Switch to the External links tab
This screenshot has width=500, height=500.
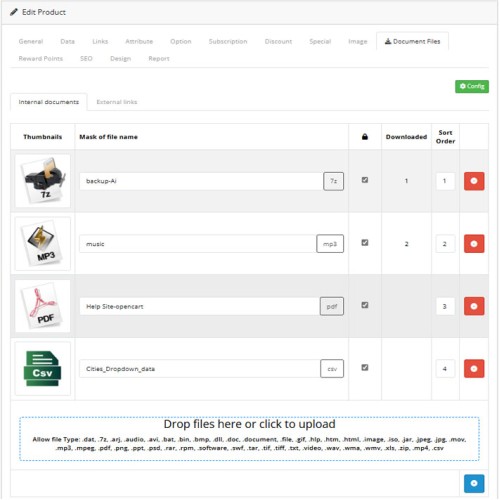(117, 102)
